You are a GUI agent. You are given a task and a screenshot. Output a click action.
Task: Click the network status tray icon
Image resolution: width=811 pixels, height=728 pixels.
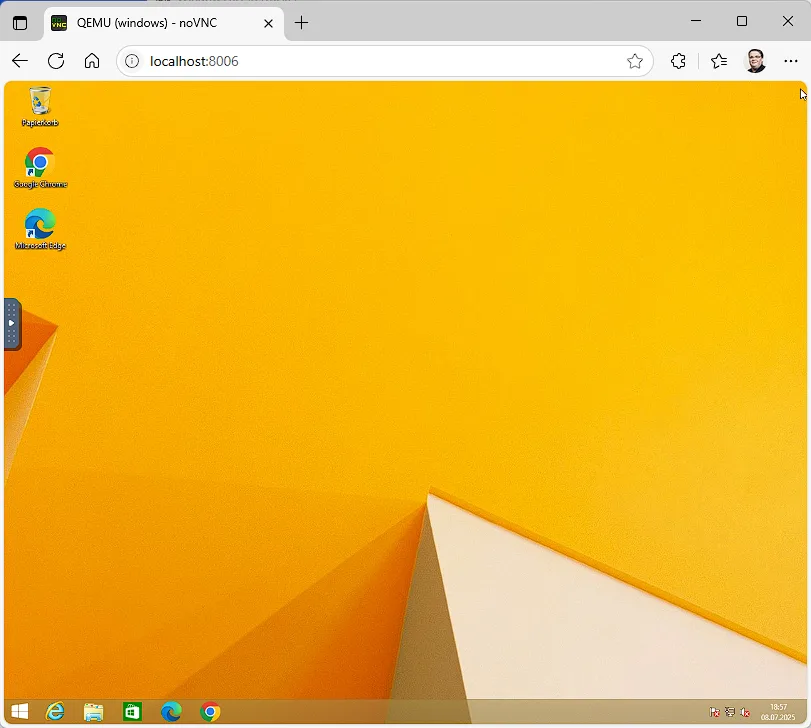tap(730, 712)
